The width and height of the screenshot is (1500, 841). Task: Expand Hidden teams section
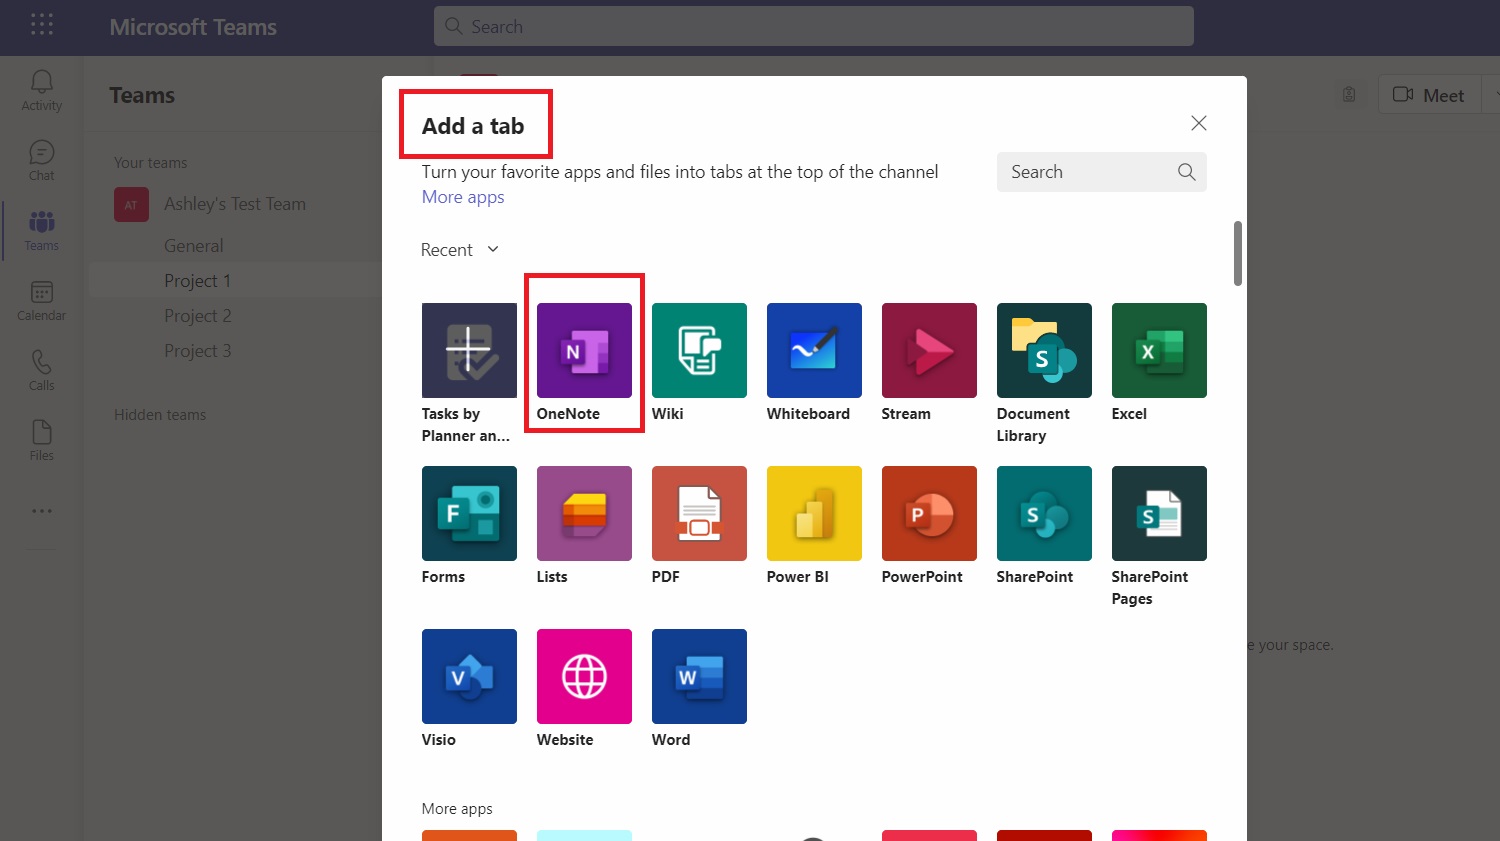click(x=160, y=415)
